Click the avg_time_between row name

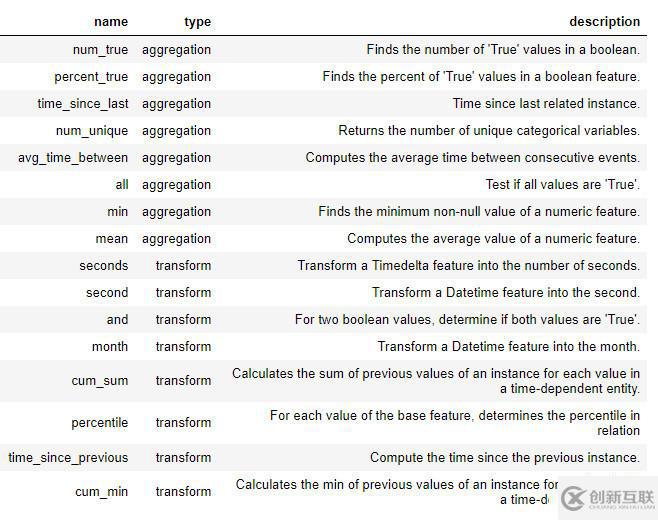click(73, 157)
